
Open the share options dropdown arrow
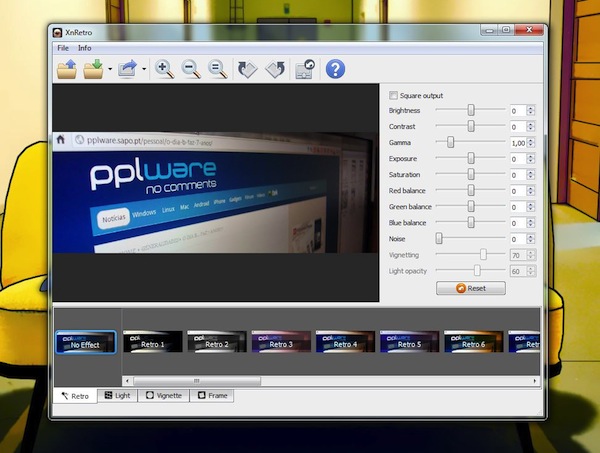point(144,69)
